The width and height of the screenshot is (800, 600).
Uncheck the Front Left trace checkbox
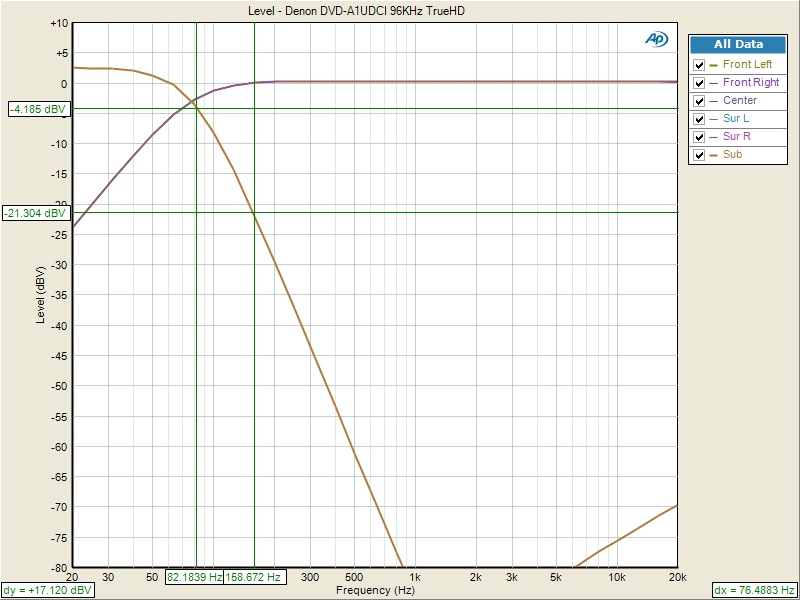(x=700, y=65)
